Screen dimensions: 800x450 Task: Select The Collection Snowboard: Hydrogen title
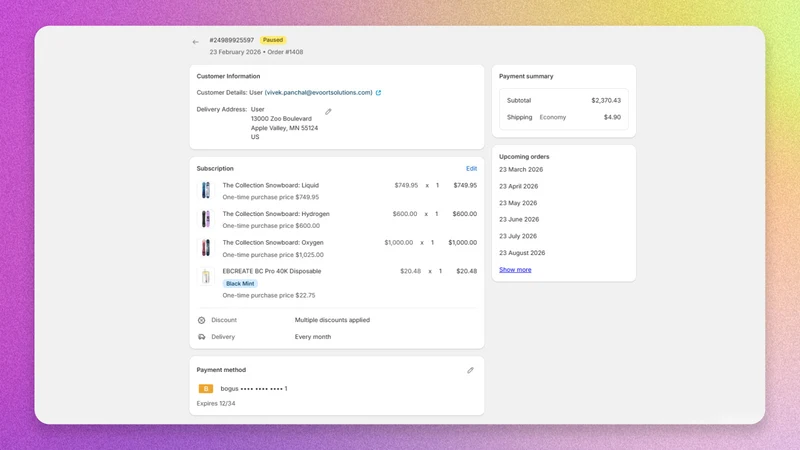pos(276,214)
